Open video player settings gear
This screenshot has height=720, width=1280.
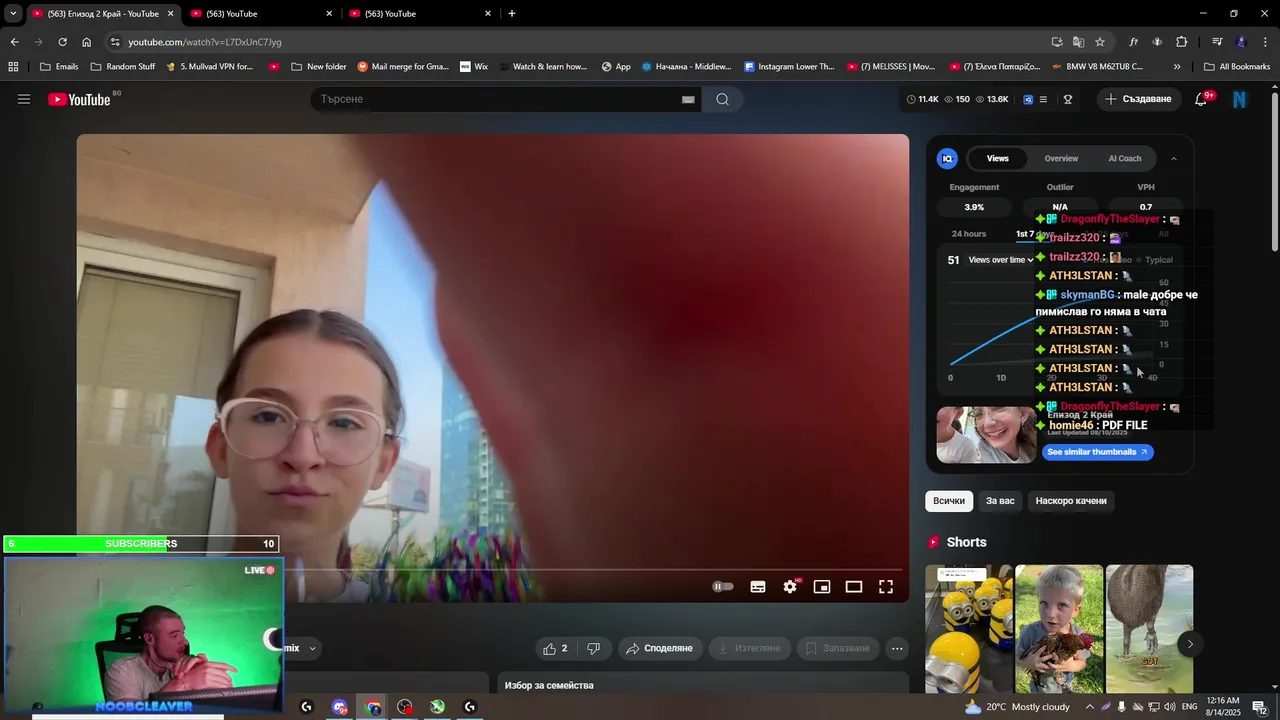[790, 587]
